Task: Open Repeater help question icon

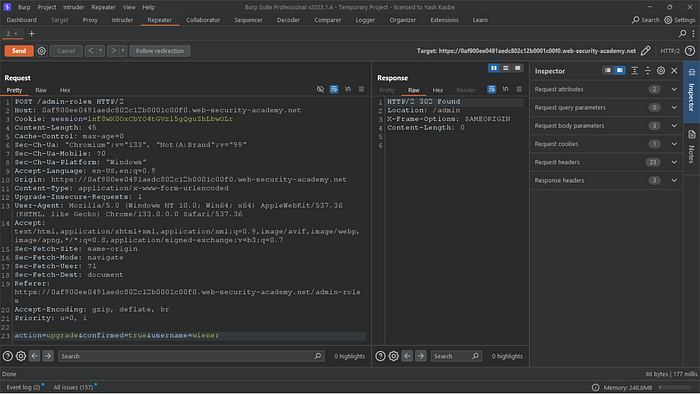Action: tap(690, 51)
